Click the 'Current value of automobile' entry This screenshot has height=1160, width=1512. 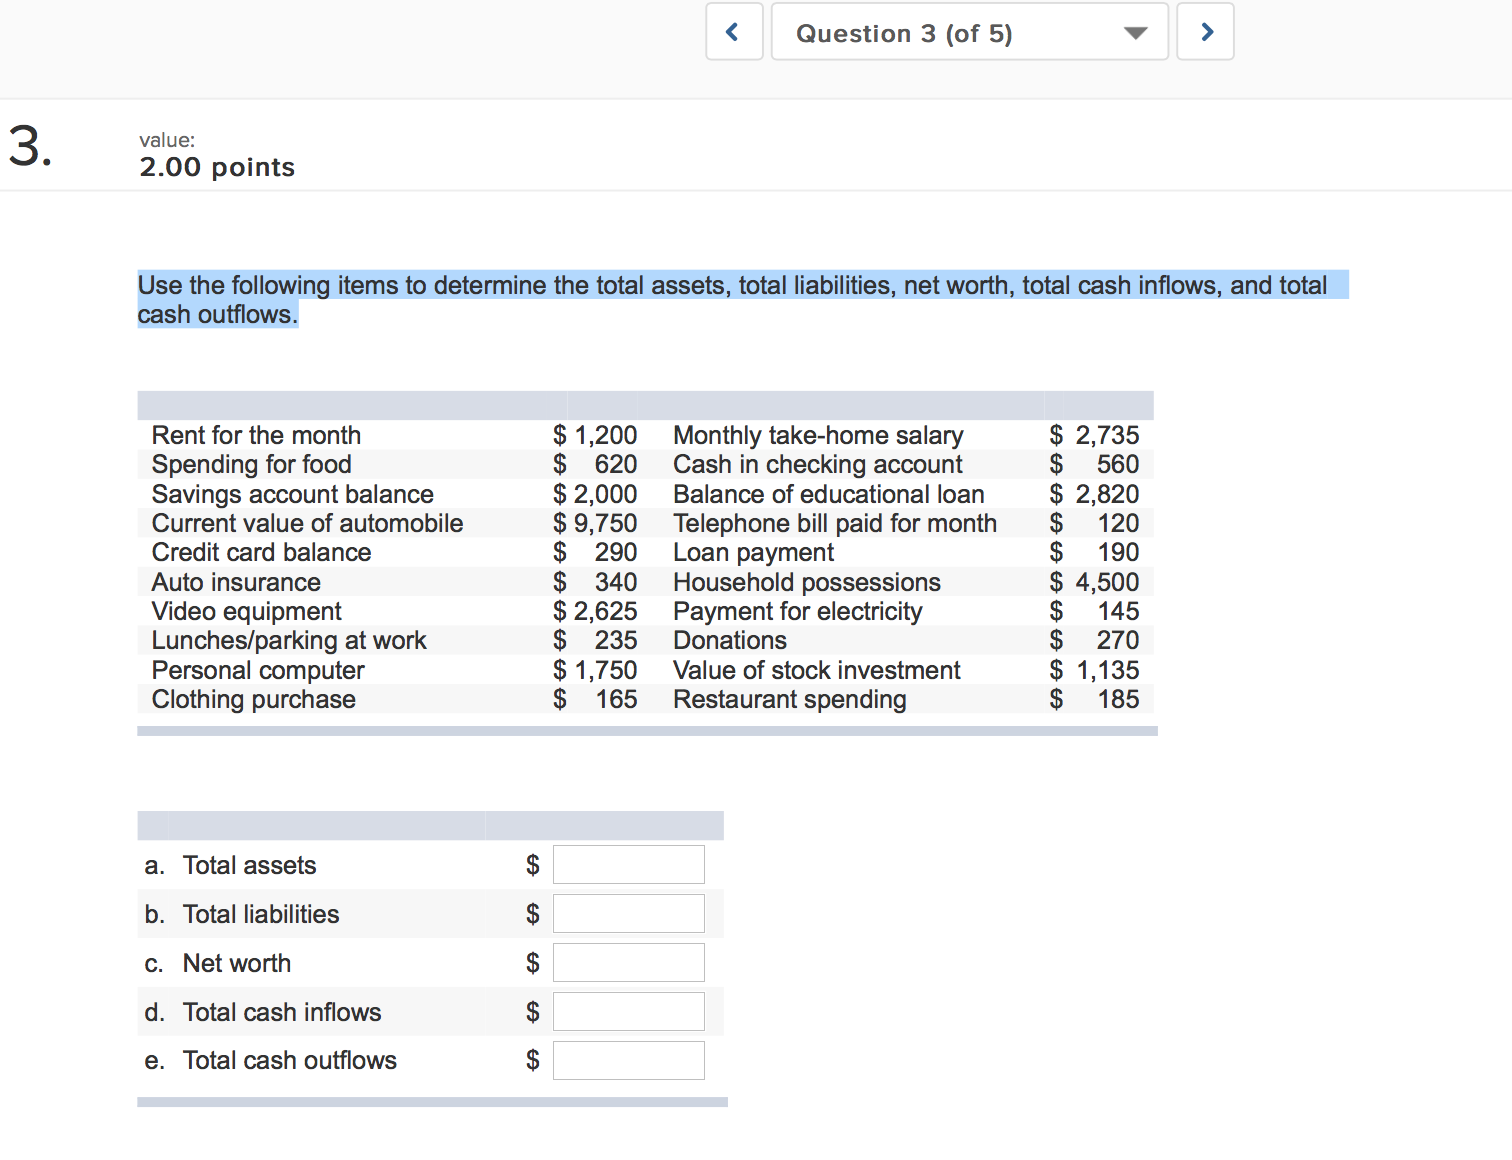(x=307, y=524)
